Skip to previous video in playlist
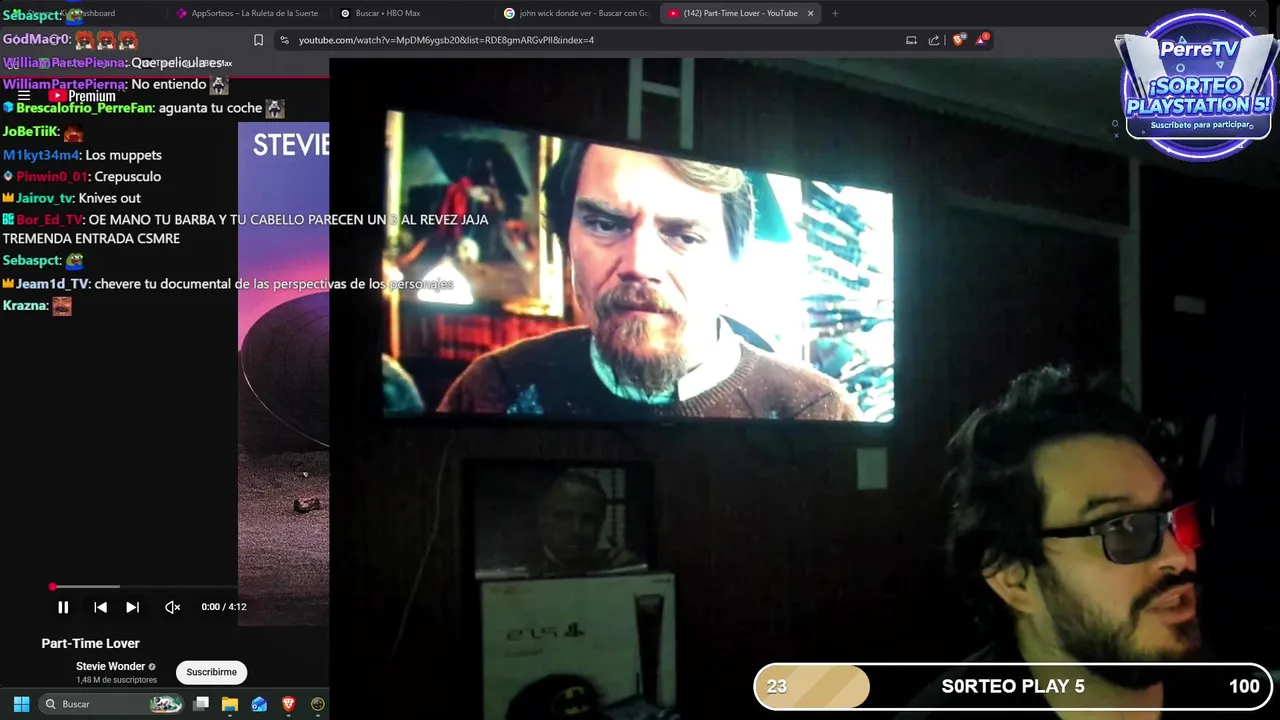 point(100,607)
